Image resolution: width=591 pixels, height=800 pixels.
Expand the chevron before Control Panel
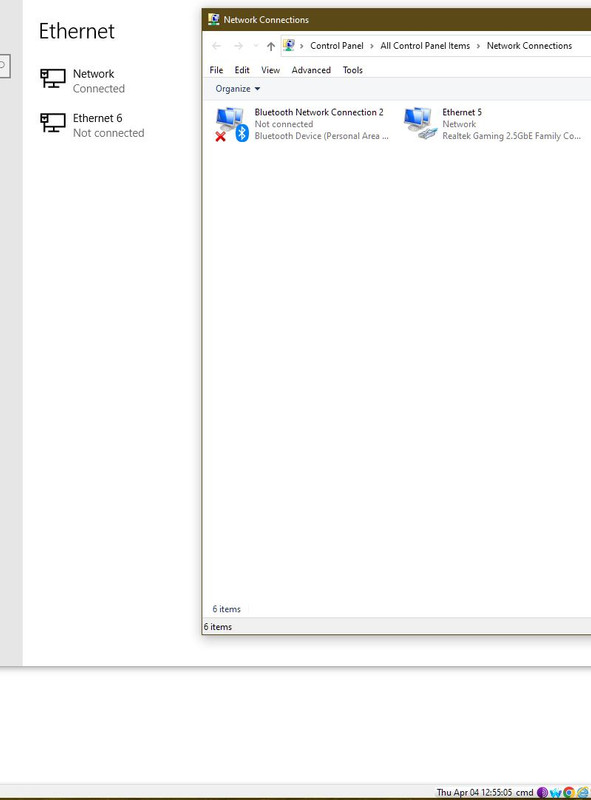click(302, 46)
